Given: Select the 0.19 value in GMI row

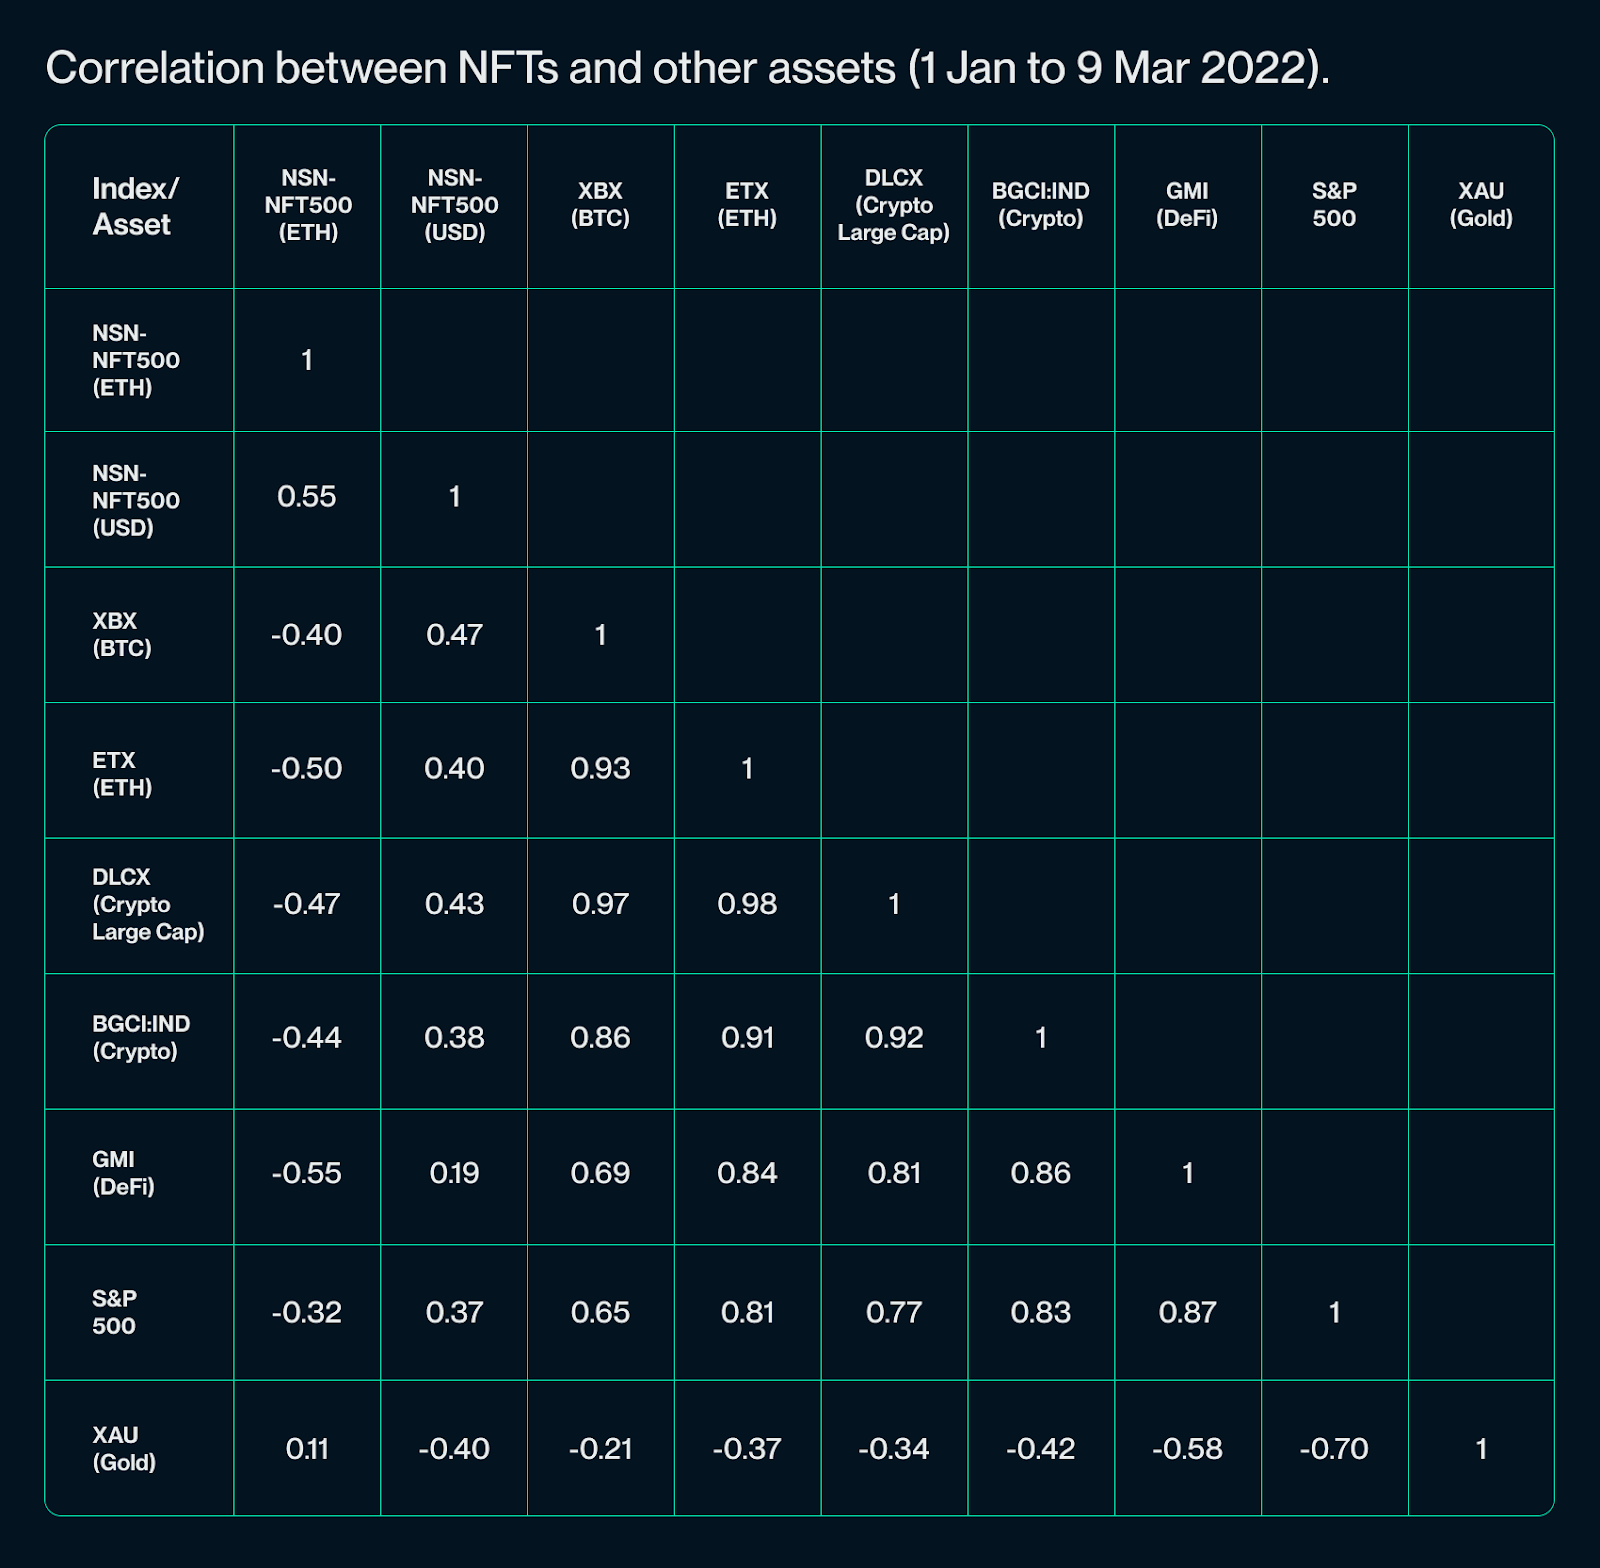Looking at the screenshot, I should pos(454,1173).
